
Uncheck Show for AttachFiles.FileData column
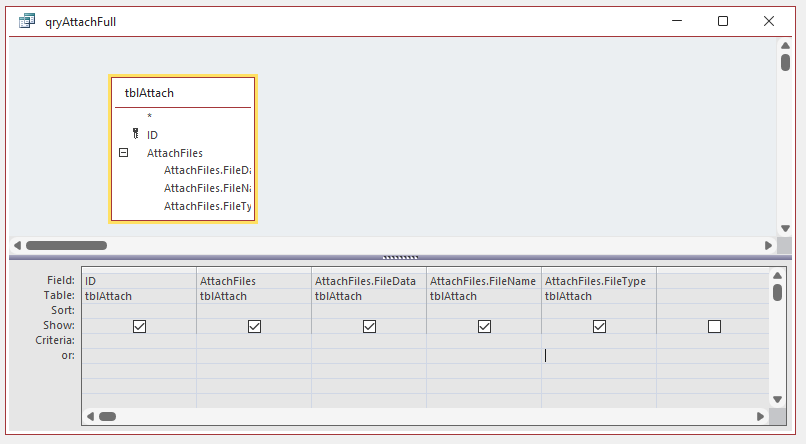click(x=370, y=326)
